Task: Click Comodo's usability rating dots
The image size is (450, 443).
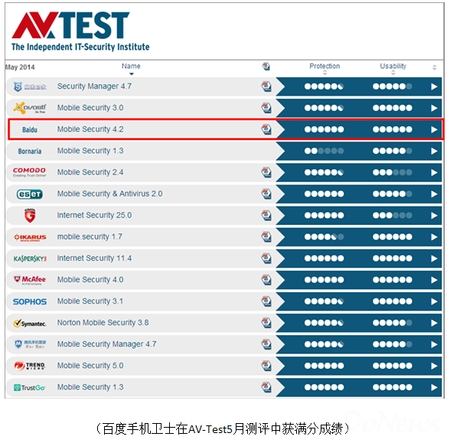Action: click(x=392, y=172)
